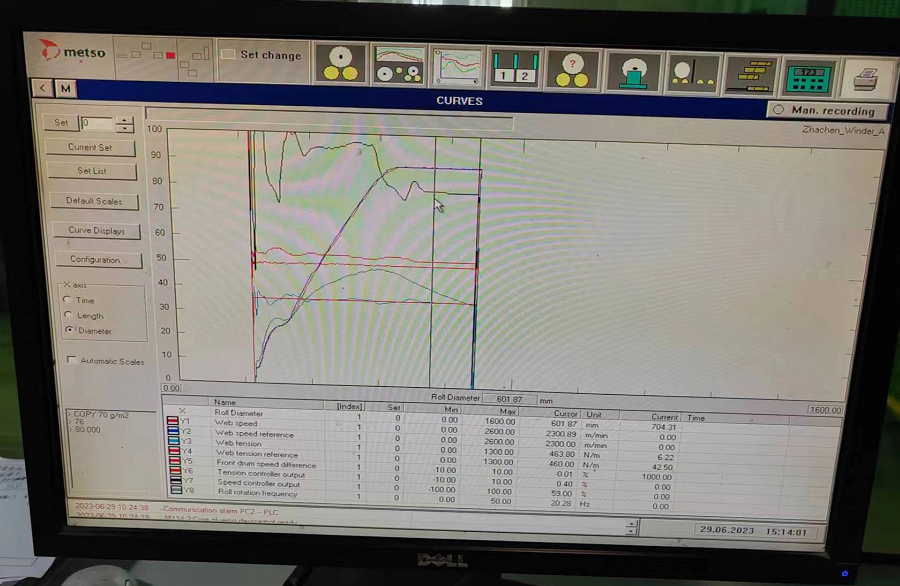Click the metso logo button

[71, 51]
